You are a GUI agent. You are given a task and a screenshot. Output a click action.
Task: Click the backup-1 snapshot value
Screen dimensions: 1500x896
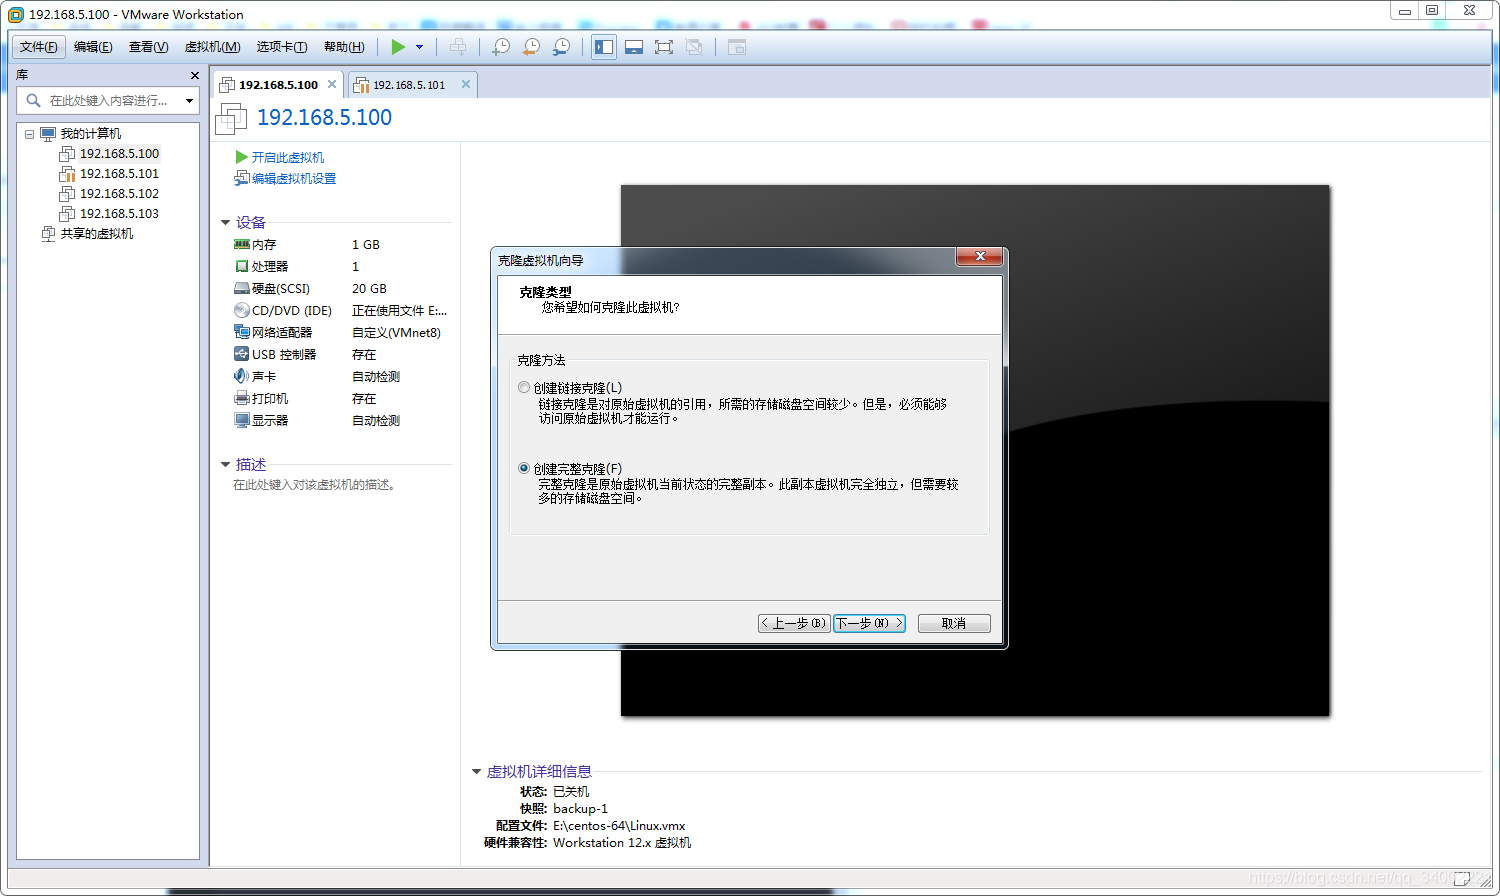point(580,808)
